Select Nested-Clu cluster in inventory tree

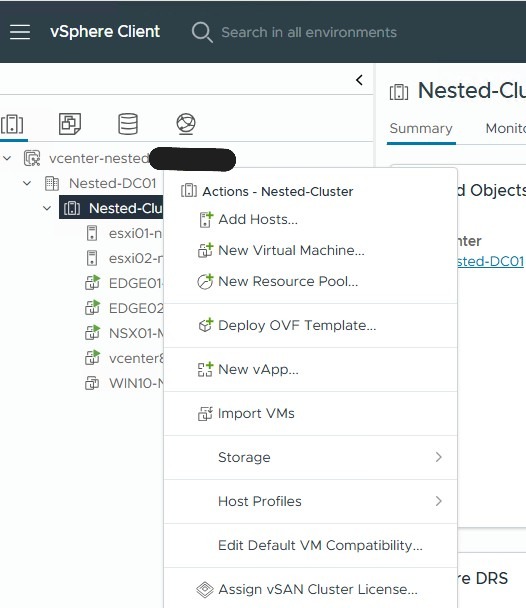(x=126, y=208)
